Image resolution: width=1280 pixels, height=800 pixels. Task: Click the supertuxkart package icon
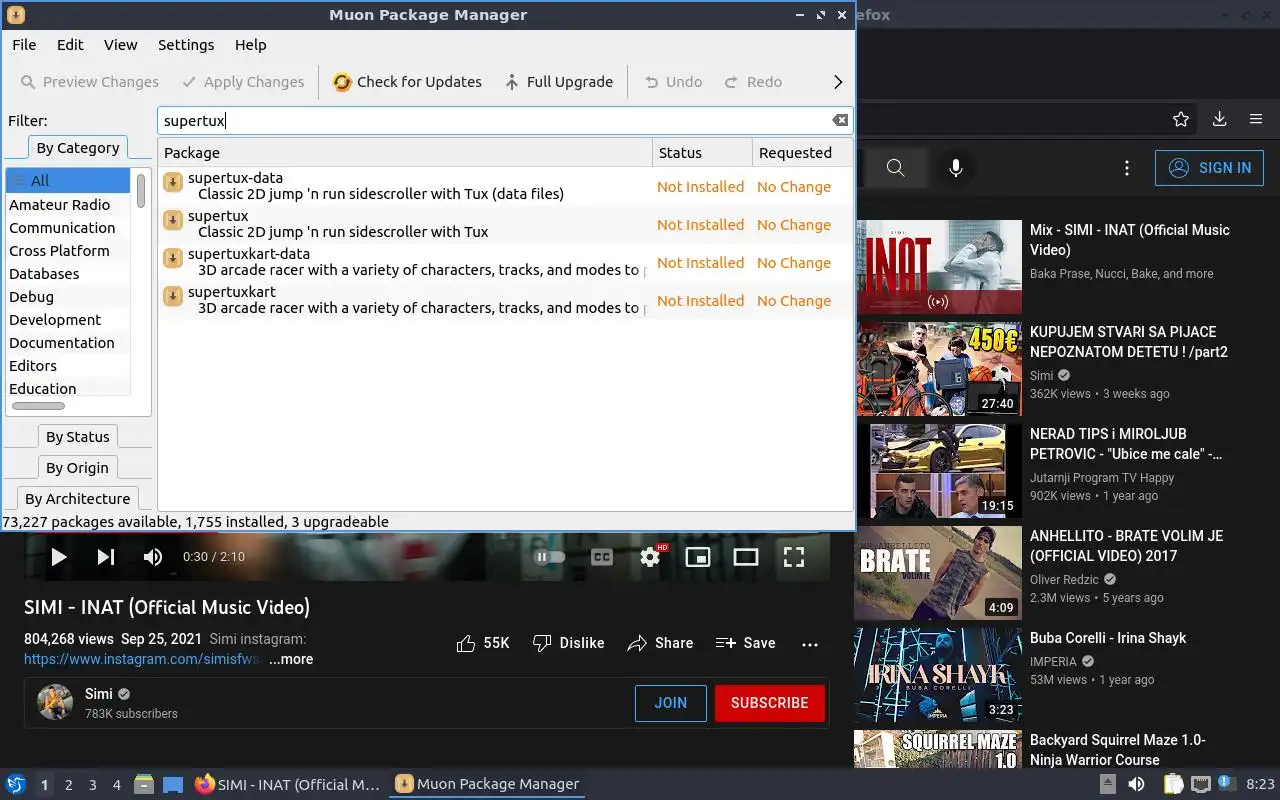[x=172, y=295]
